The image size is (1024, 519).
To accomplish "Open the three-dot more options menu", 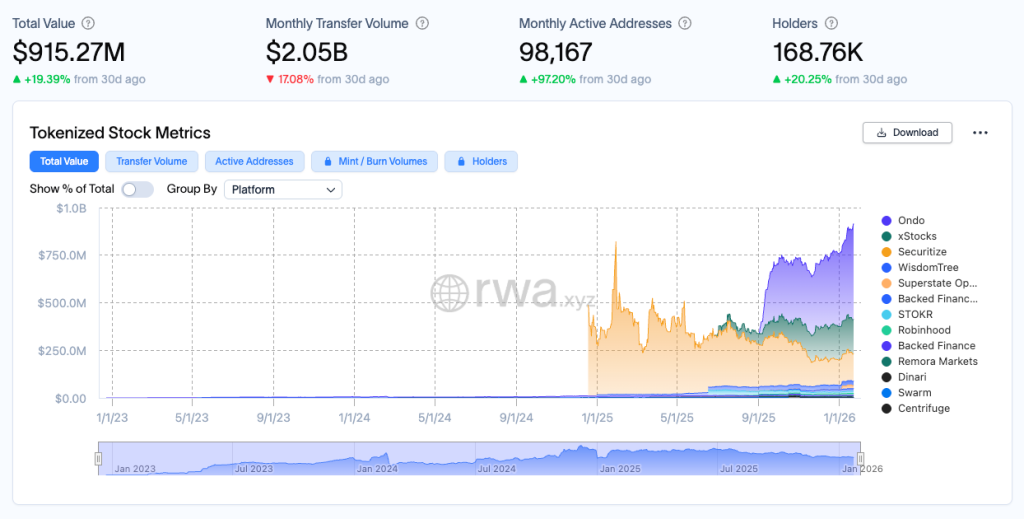I will [x=980, y=133].
